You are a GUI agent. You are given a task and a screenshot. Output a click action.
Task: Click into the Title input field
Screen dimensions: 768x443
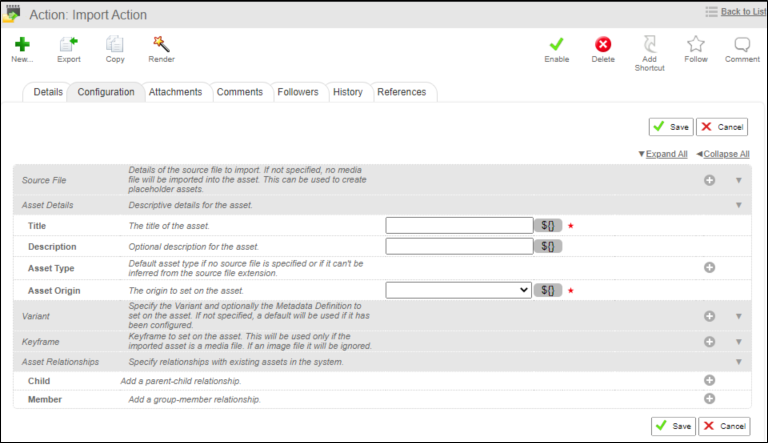click(458, 226)
